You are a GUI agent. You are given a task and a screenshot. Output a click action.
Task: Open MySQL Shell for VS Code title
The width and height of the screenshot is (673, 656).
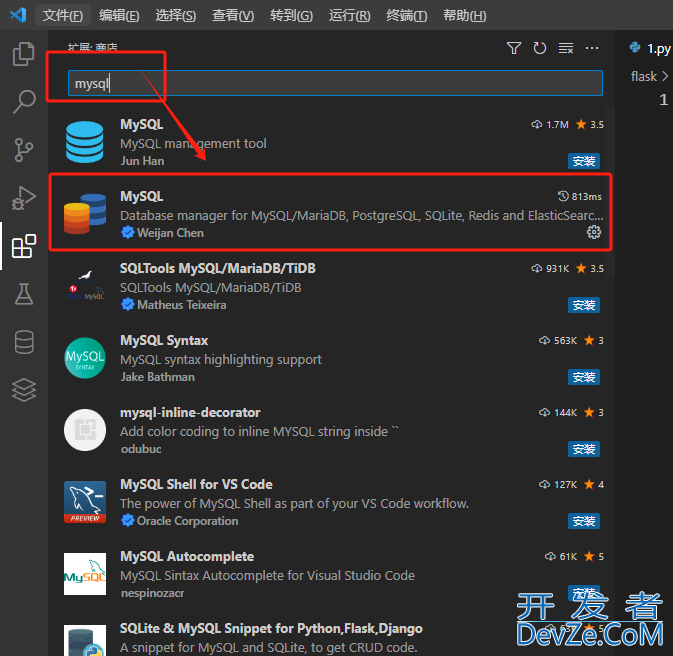[196, 484]
